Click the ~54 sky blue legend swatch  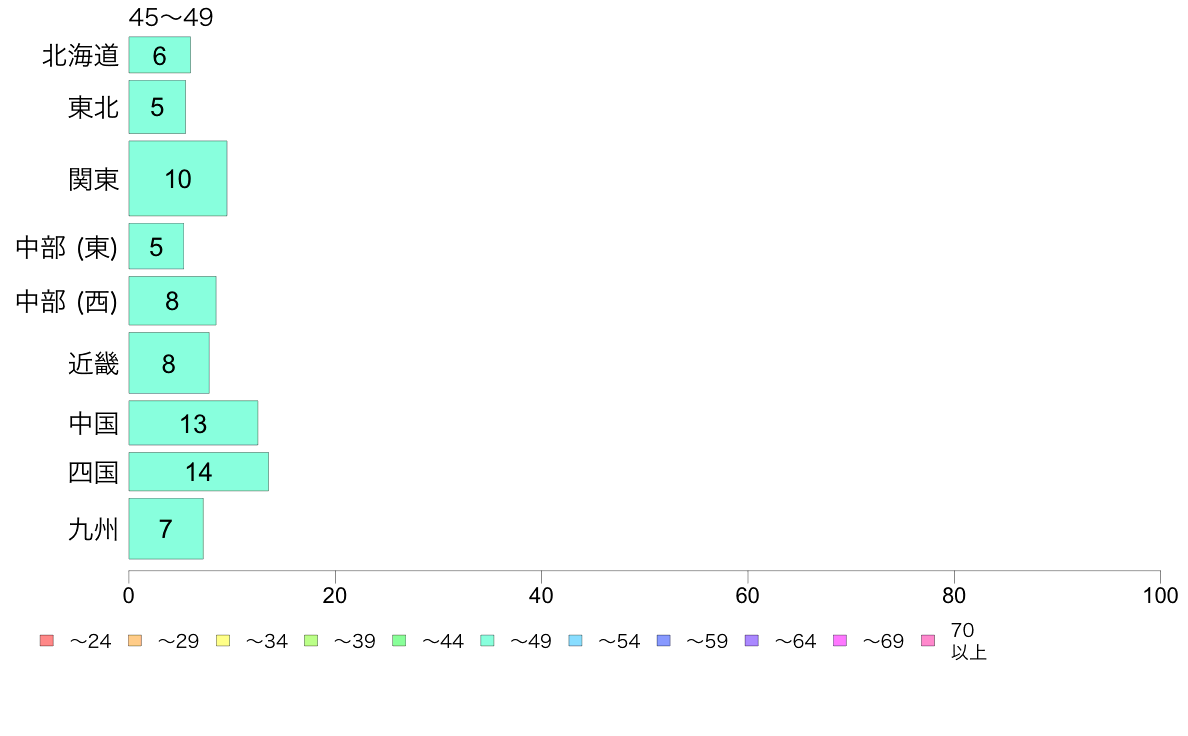[x=575, y=640]
